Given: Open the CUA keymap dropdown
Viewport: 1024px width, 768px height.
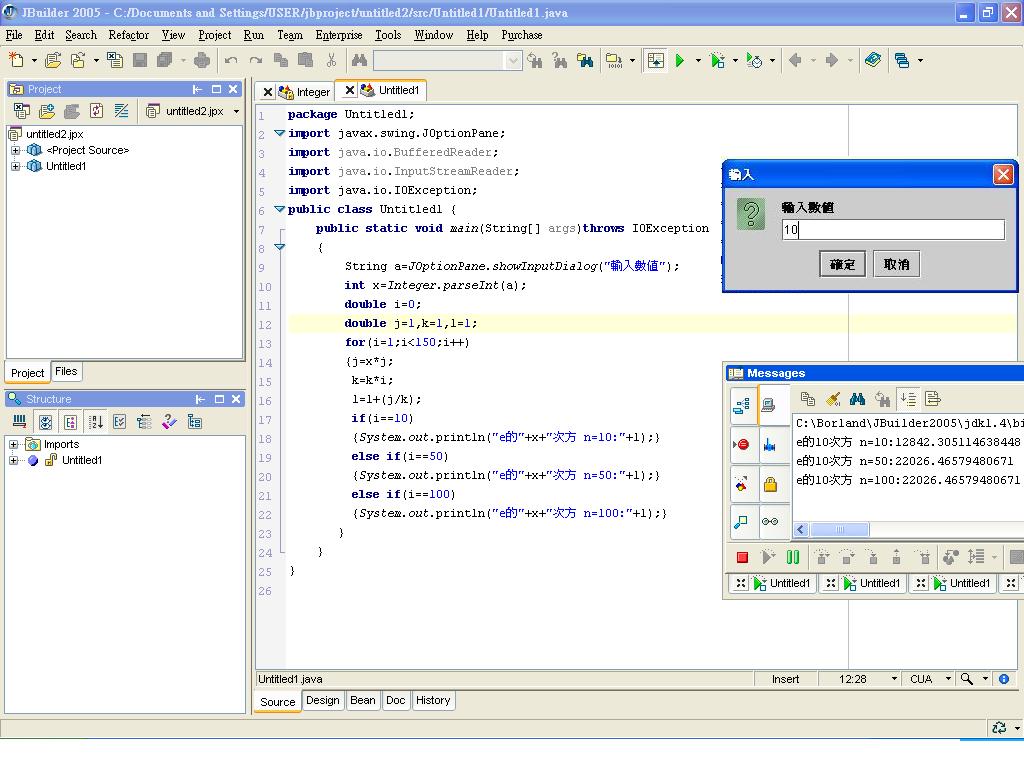Looking at the screenshot, I should [948, 679].
